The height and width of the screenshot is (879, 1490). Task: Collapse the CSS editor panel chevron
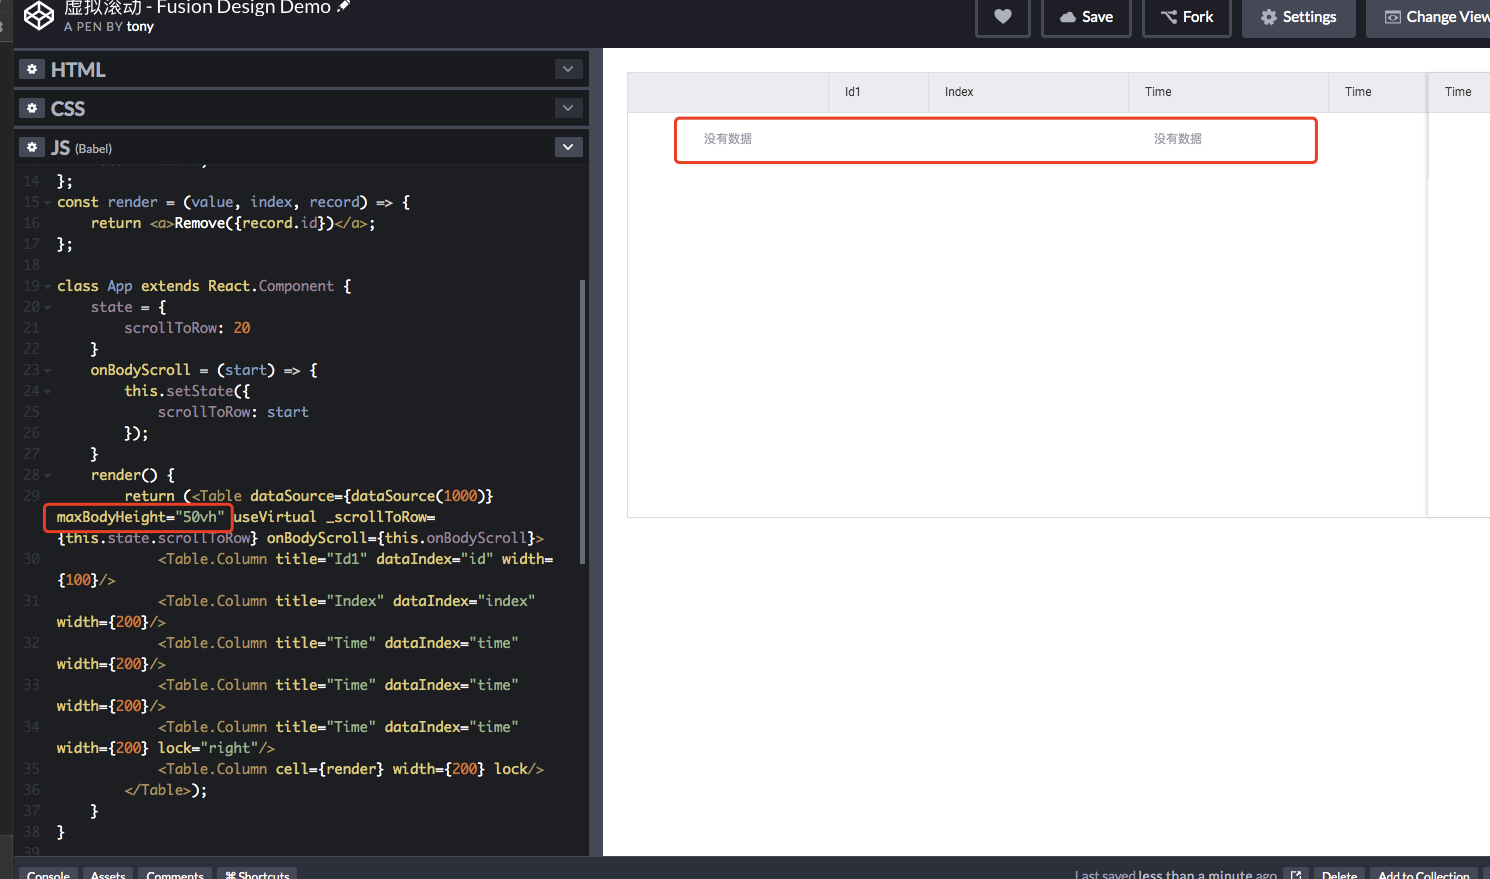(567, 108)
